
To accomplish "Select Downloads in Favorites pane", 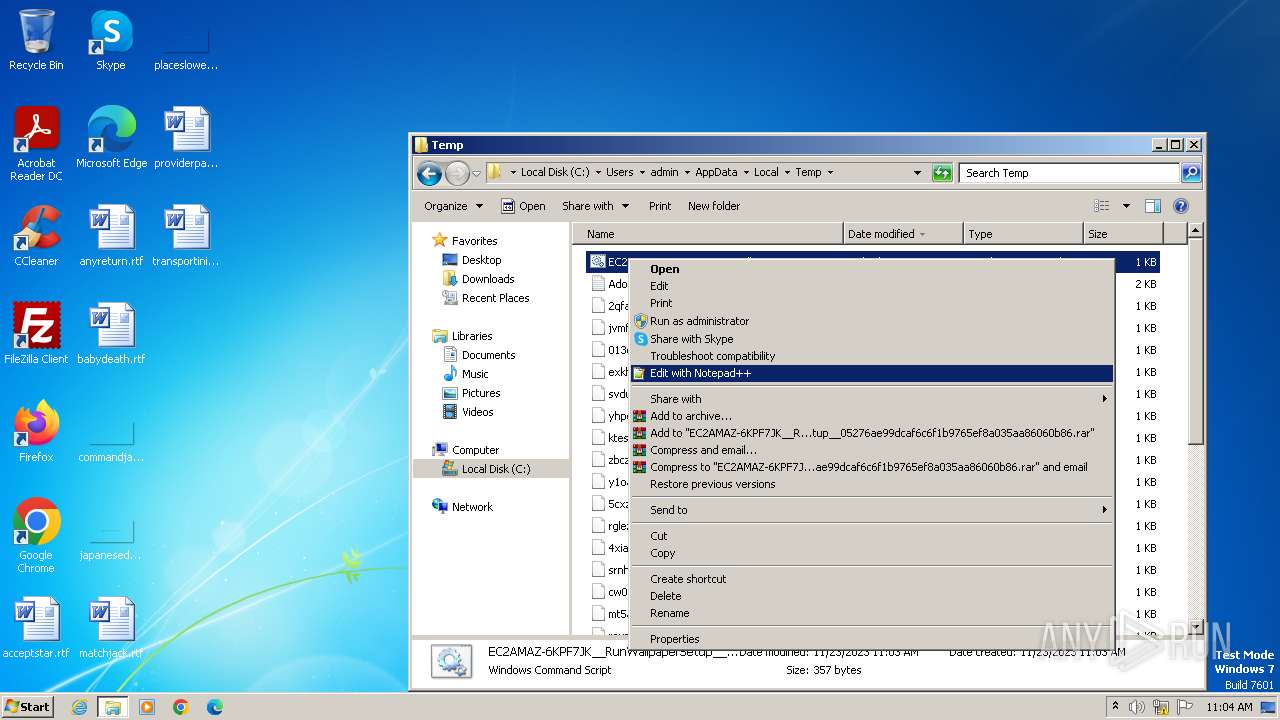I will point(488,279).
